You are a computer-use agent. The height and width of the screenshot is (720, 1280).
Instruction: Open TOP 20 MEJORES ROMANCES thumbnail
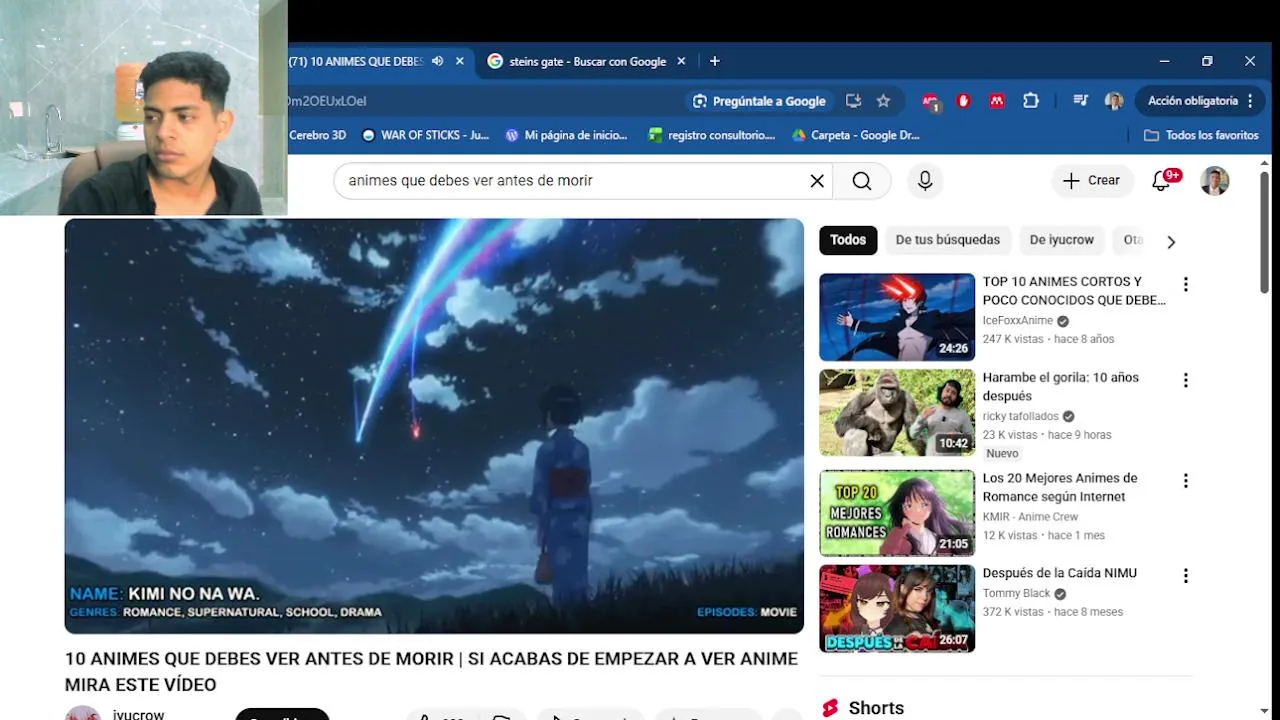897,513
